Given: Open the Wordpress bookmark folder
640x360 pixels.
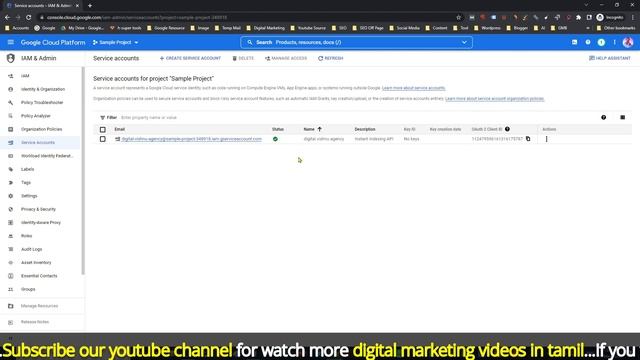Looking at the screenshot, I should pos(487,28).
